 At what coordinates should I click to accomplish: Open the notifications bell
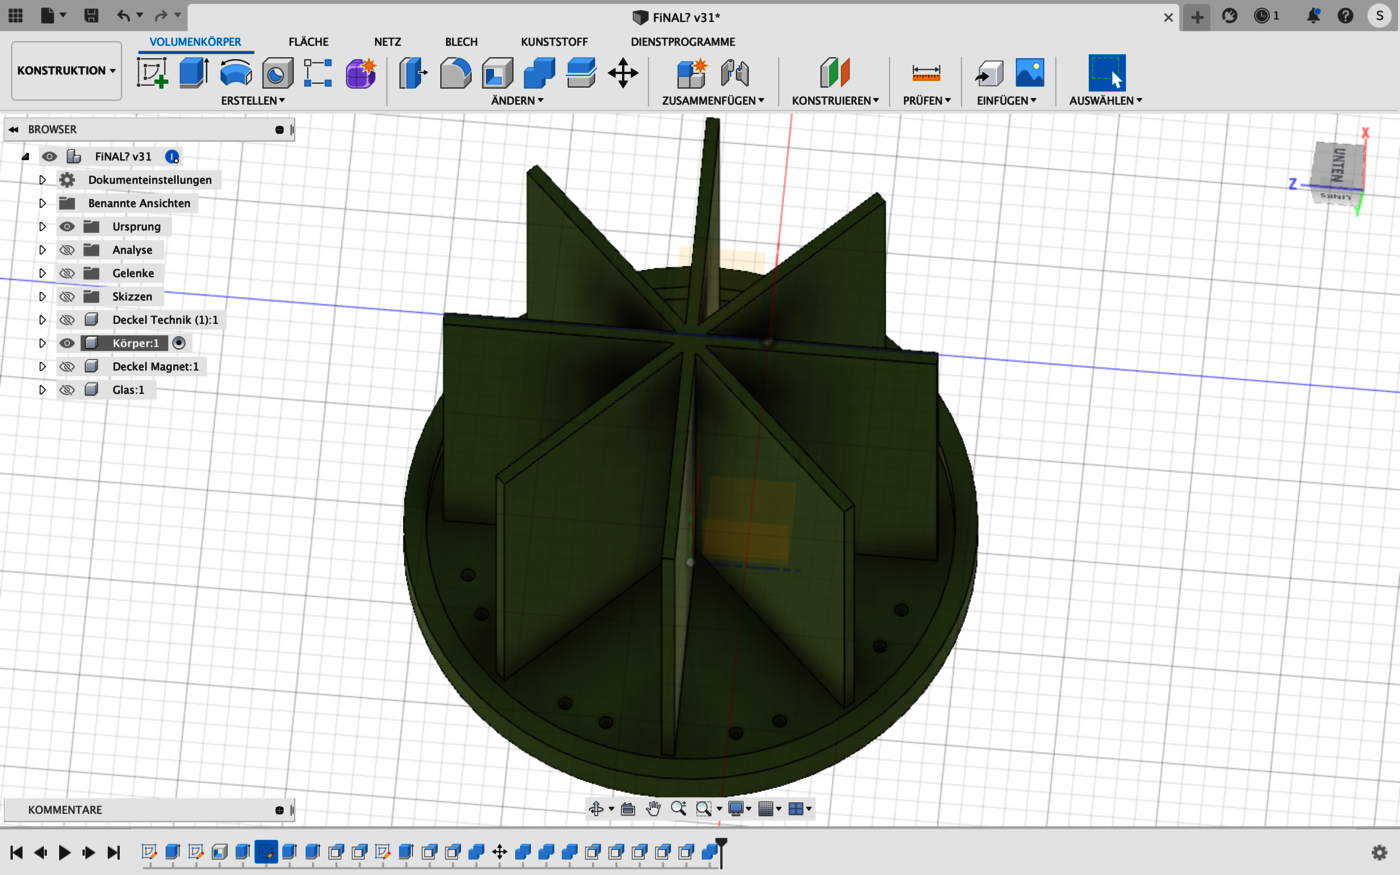(x=1313, y=16)
